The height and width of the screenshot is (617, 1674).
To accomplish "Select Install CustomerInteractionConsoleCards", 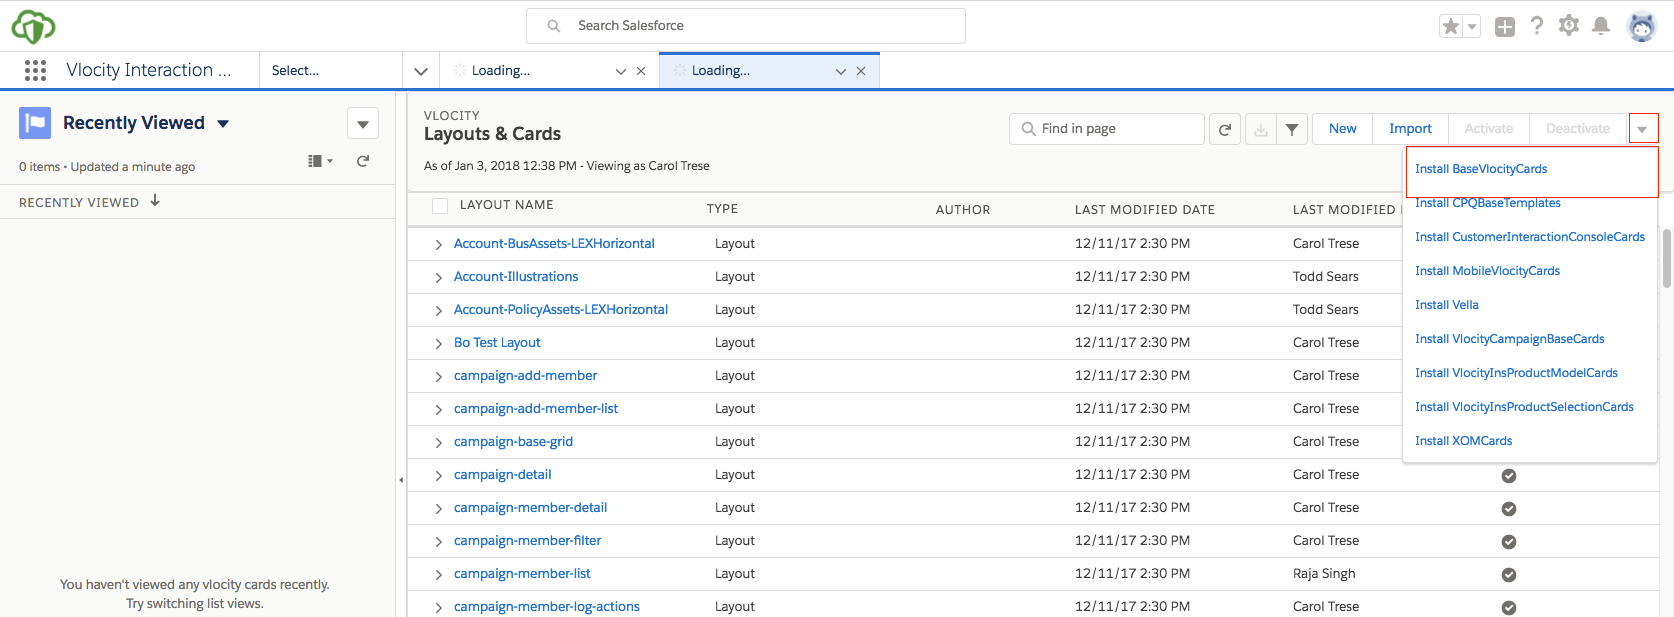I will point(1531,237).
